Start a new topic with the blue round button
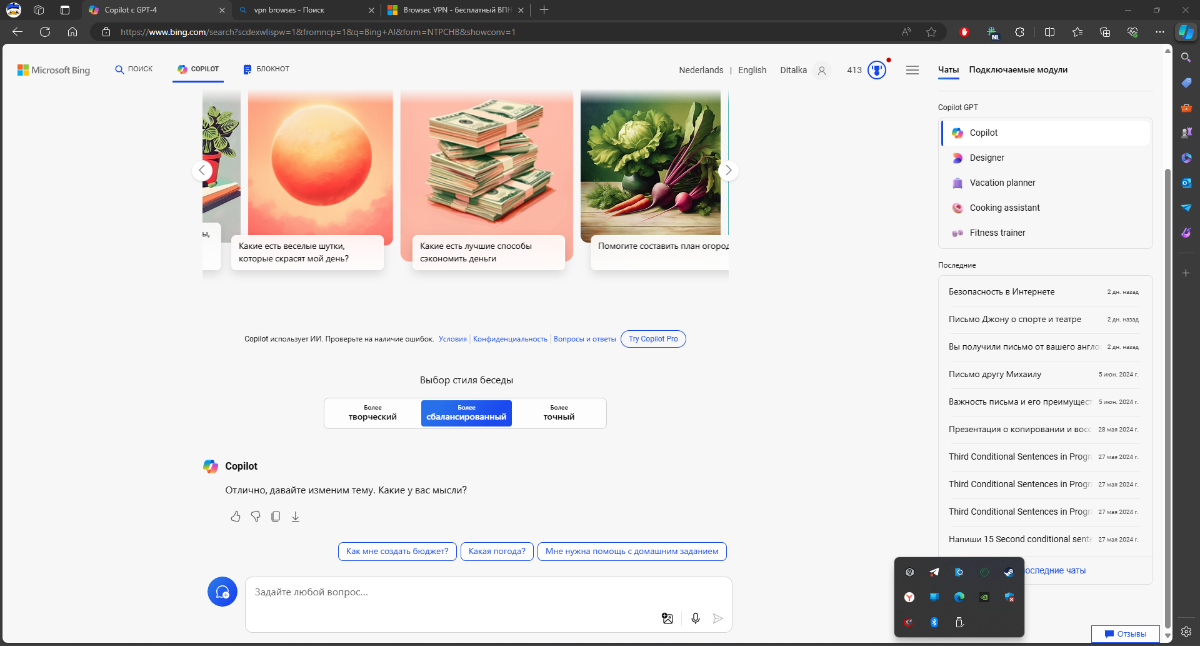The height and width of the screenshot is (646, 1200). coord(222,592)
